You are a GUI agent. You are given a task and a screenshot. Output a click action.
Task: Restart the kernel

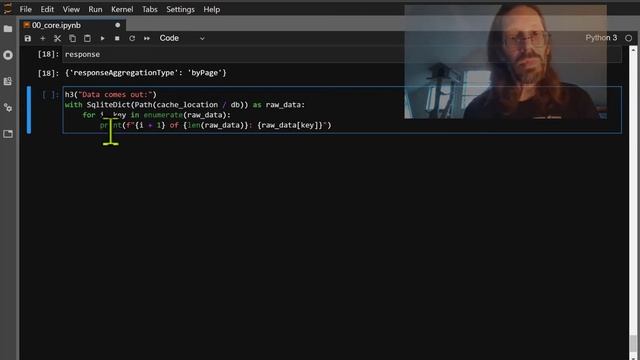pyautogui.click(x=132, y=38)
